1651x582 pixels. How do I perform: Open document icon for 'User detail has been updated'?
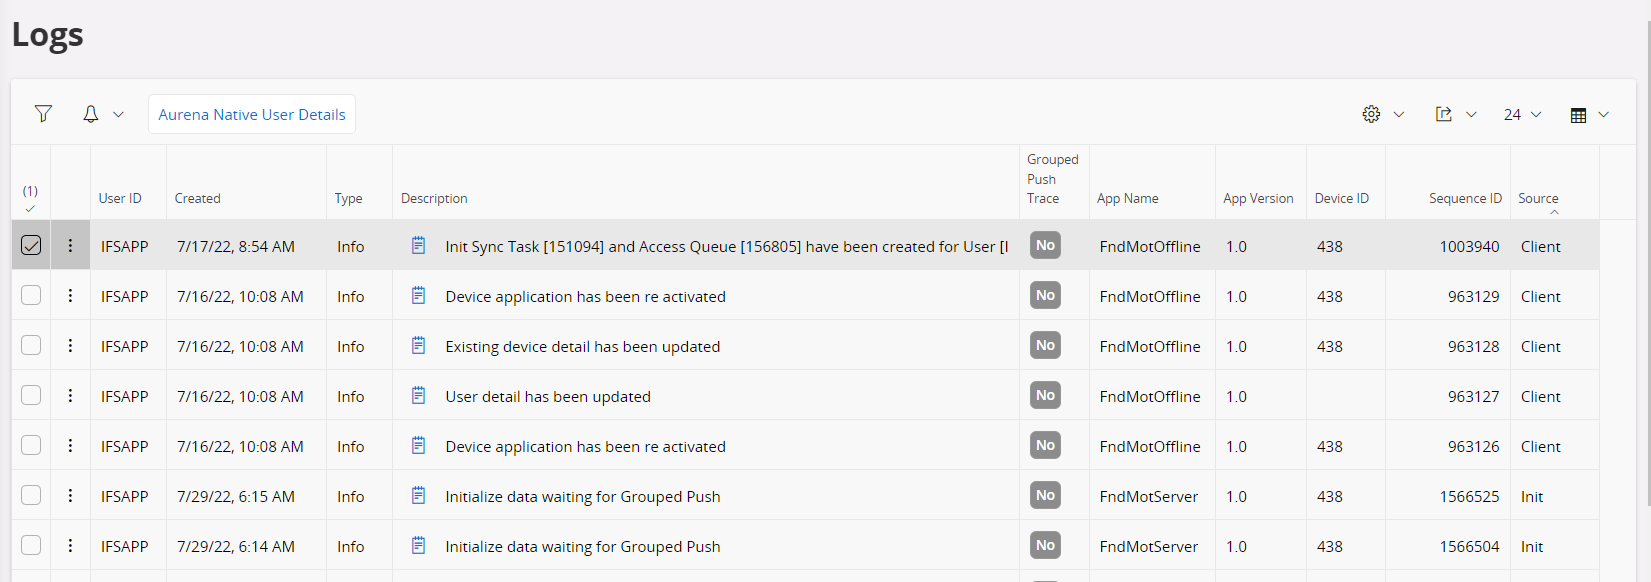tap(419, 396)
